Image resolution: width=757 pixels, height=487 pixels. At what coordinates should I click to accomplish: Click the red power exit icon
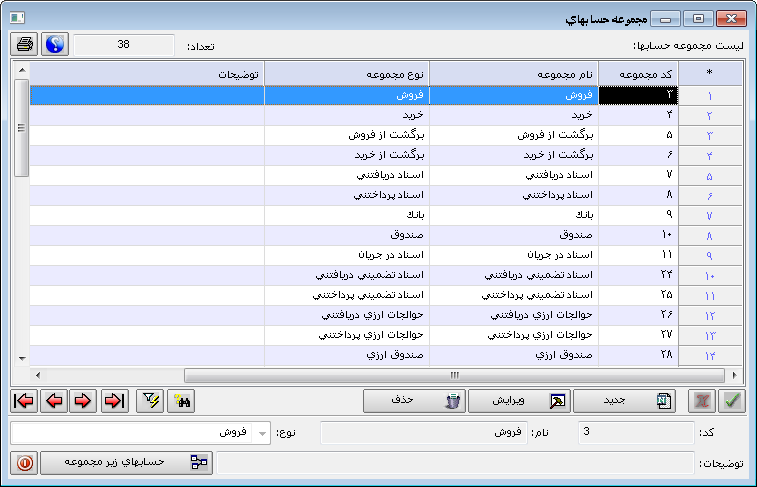(x=25, y=463)
